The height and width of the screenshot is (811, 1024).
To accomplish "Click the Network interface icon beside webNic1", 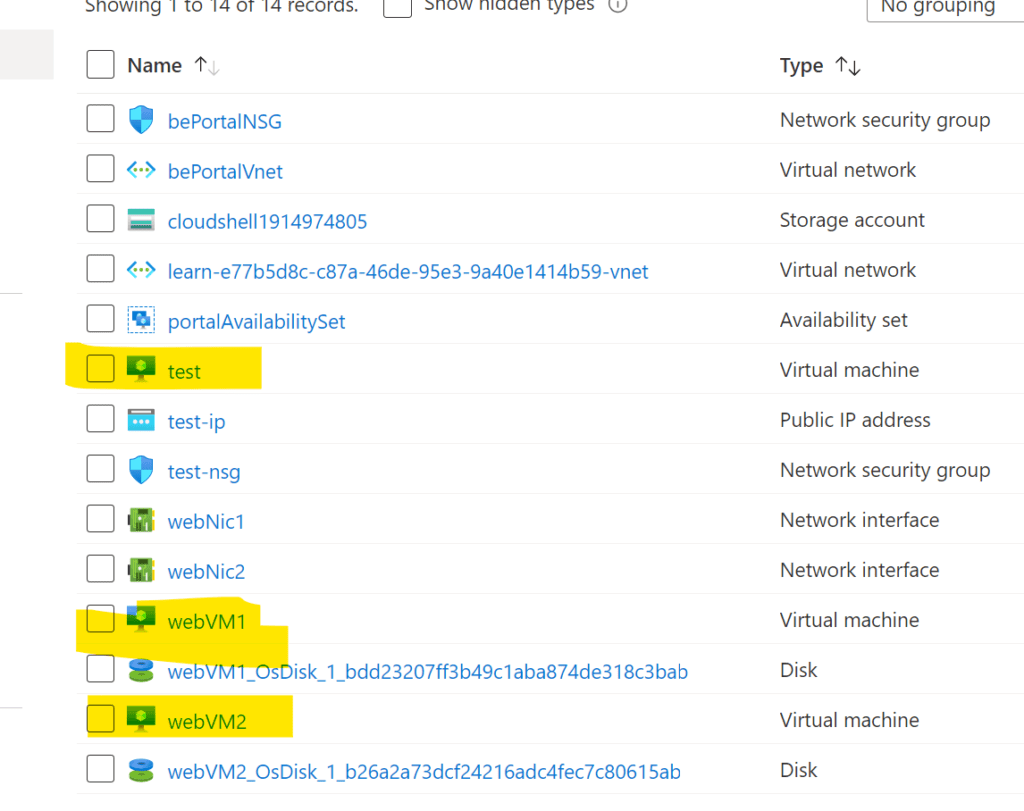I will (141, 520).
